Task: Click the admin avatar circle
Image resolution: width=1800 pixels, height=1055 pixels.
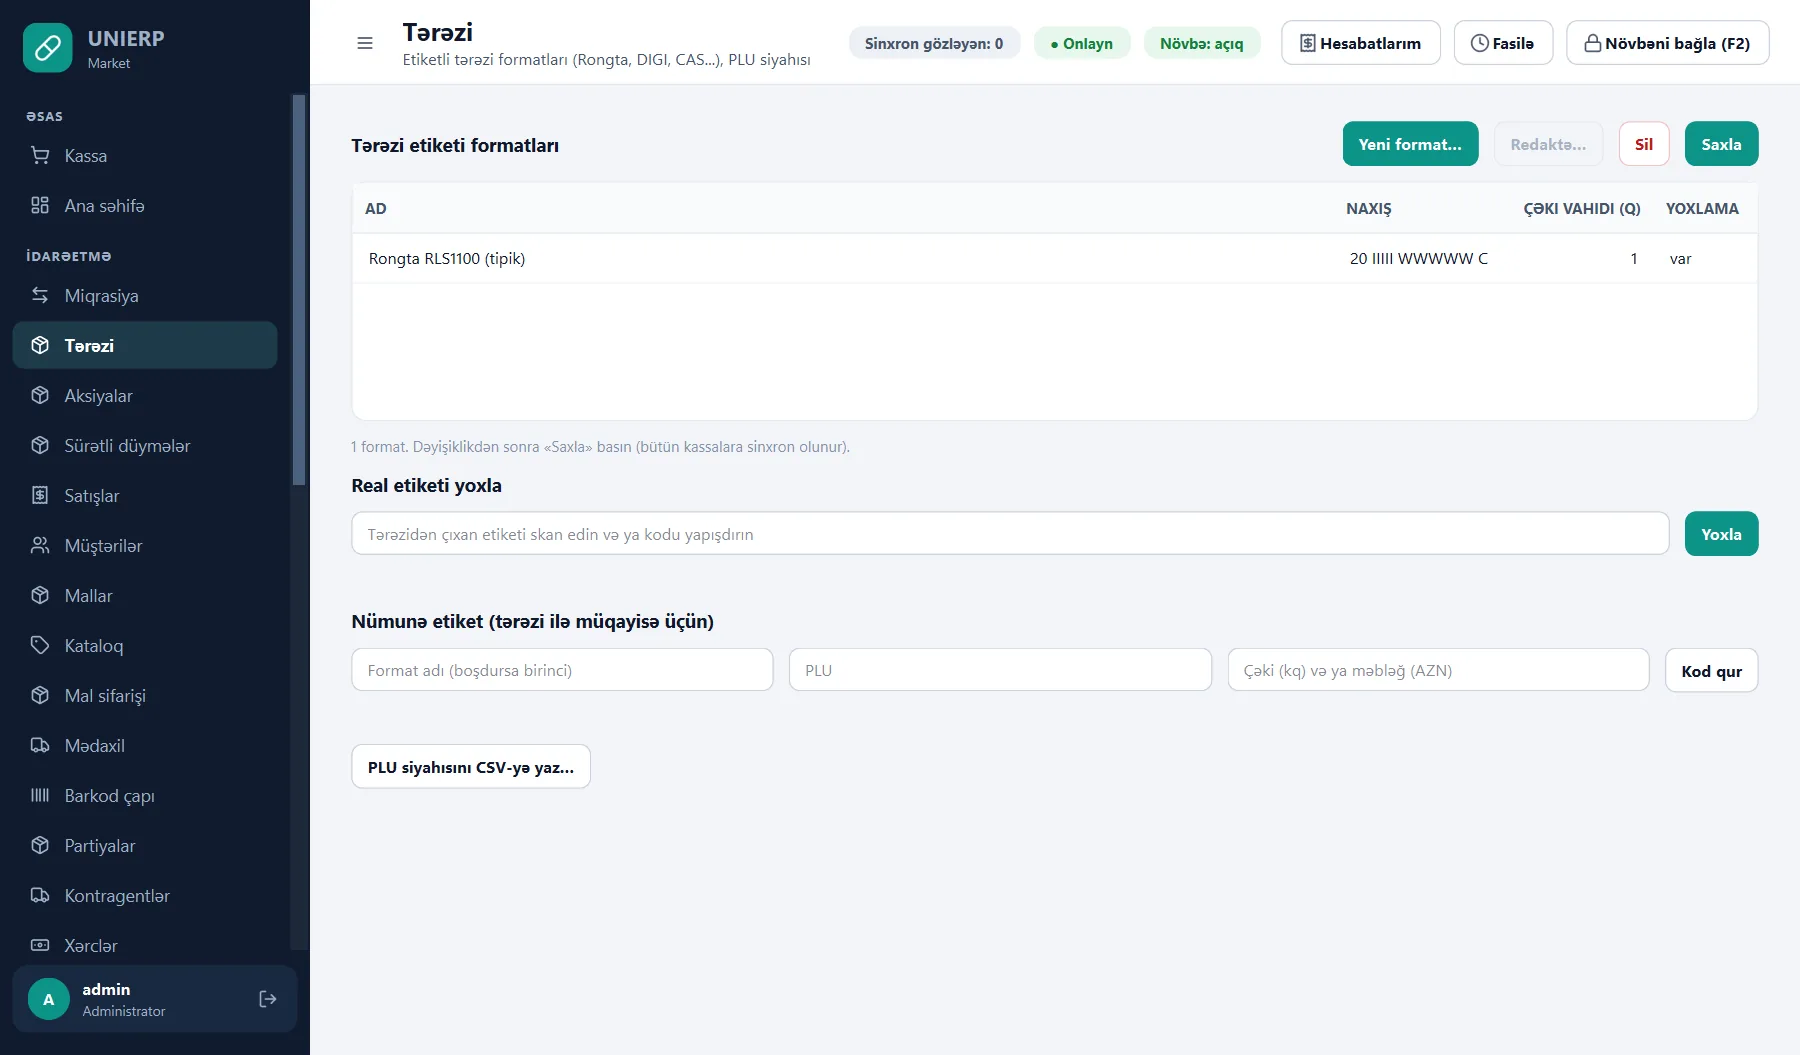Action: (48, 999)
